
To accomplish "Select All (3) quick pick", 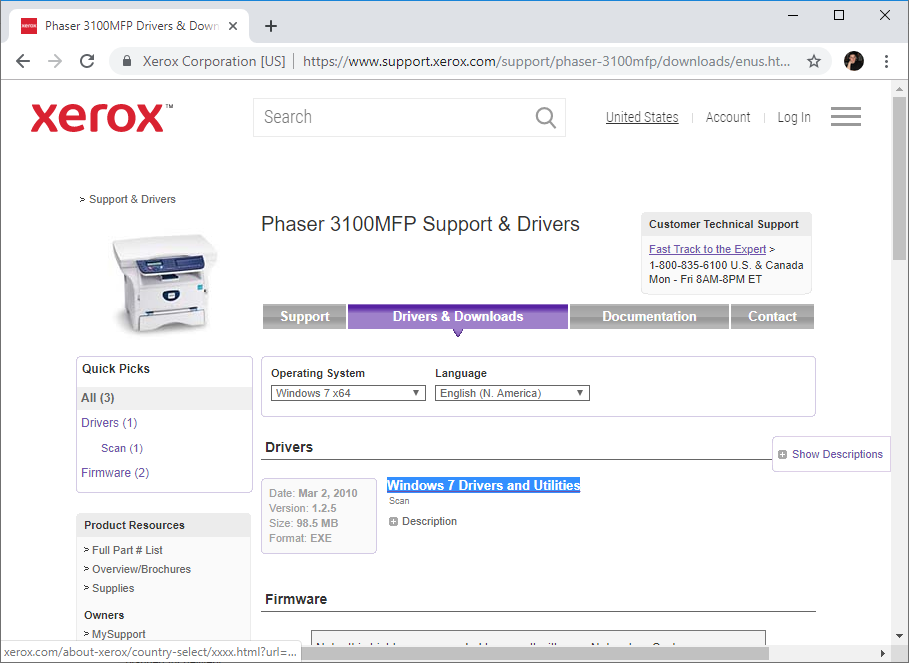I will pos(97,398).
